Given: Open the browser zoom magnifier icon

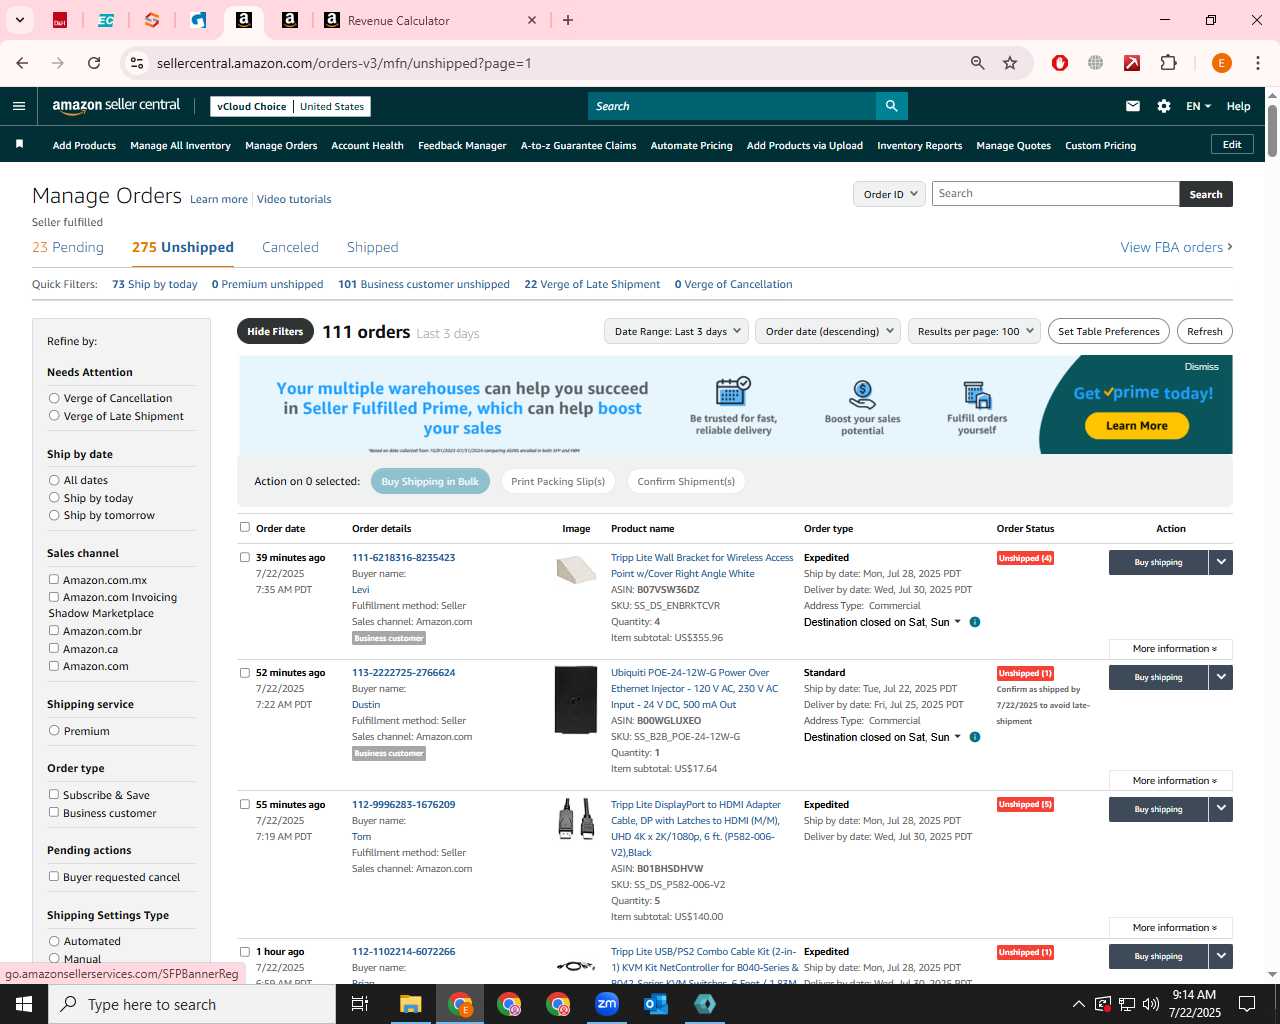Looking at the screenshot, I should click(x=978, y=63).
